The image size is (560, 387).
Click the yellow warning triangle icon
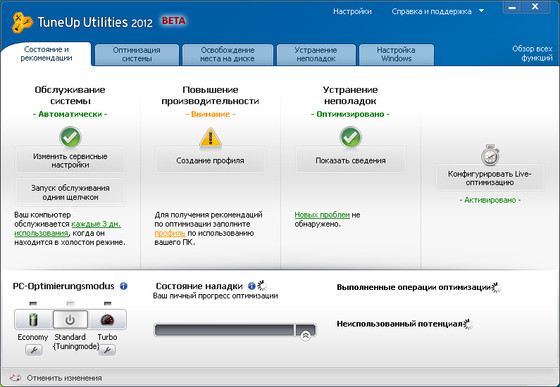point(210,138)
